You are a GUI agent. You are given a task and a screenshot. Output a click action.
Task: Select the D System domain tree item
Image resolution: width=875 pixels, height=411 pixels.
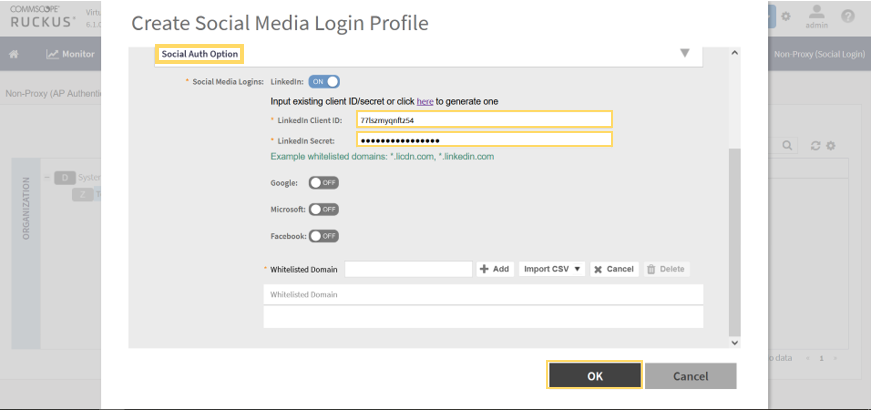tap(76, 178)
